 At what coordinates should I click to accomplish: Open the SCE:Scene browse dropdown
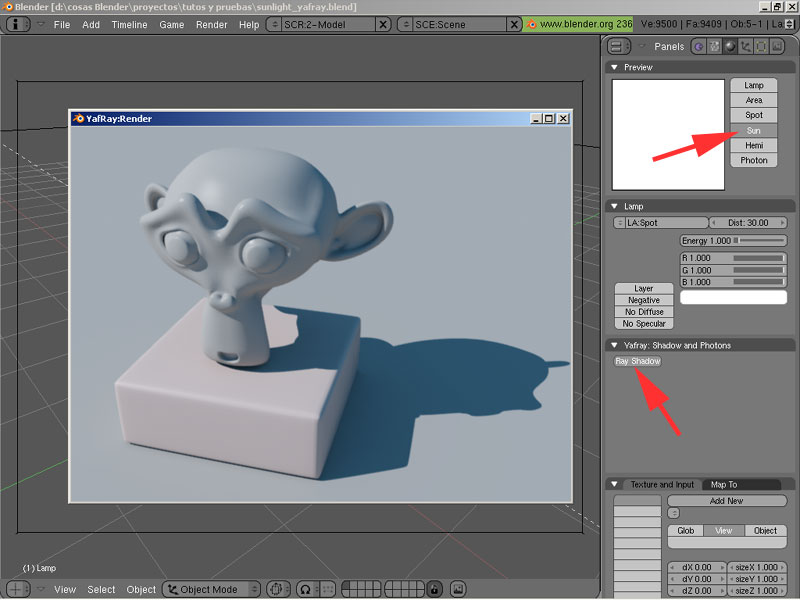(406, 24)
